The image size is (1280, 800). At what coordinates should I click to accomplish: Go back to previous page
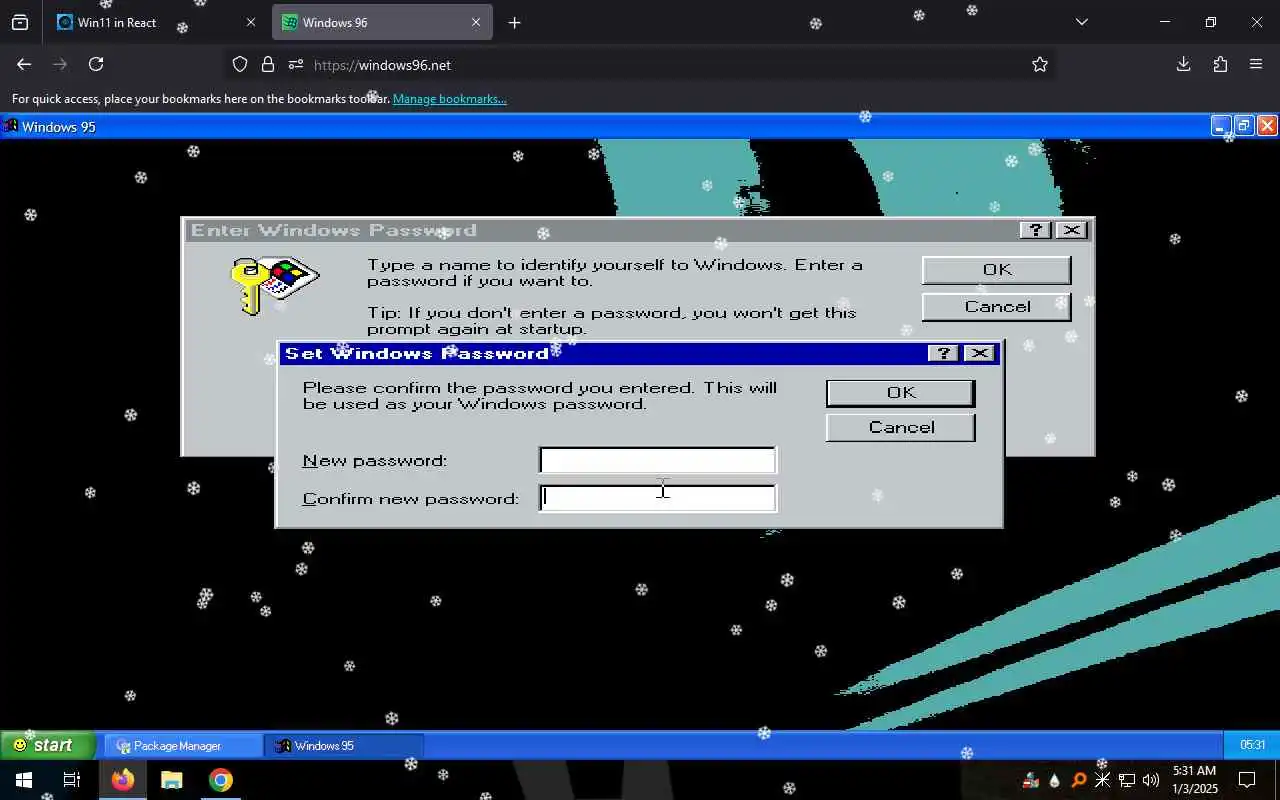click(x=24, y=64)
